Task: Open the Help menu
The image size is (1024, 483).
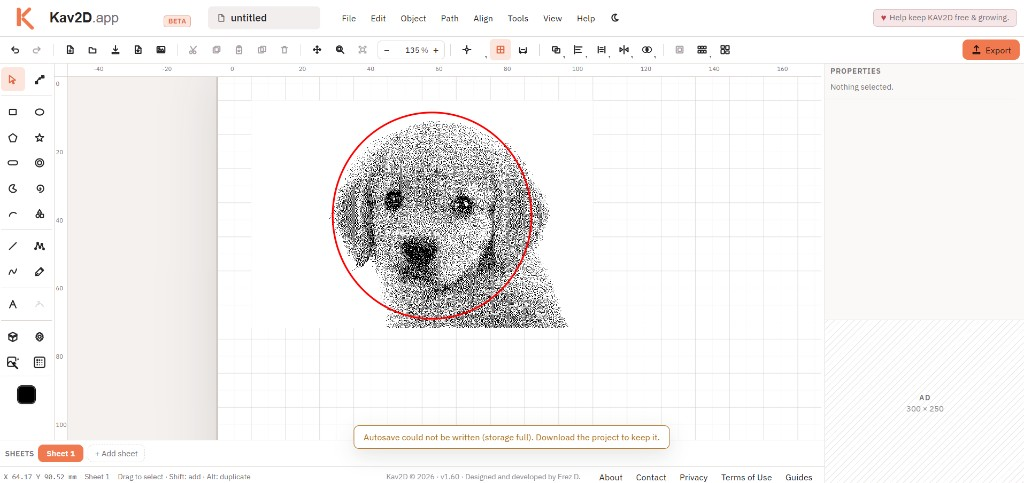Action: click(x=586, y=18)
